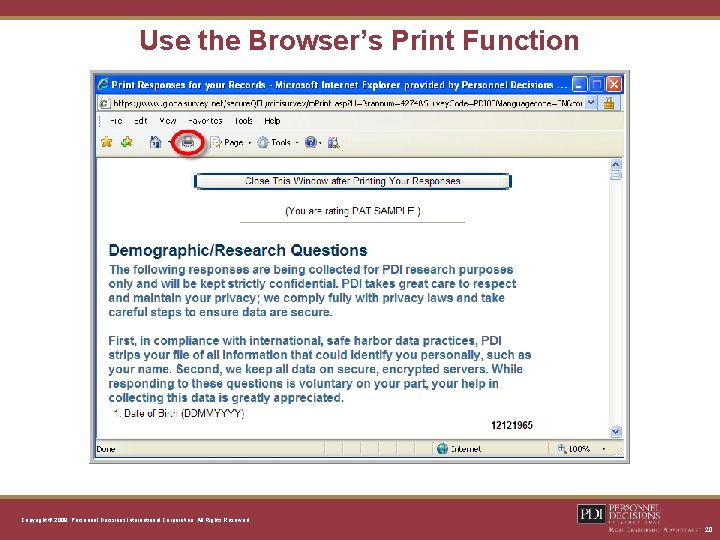Click the Print icon in the toolbar
Image resolution: width=720 pixels, height=540 pixels.
click(188, 143)
